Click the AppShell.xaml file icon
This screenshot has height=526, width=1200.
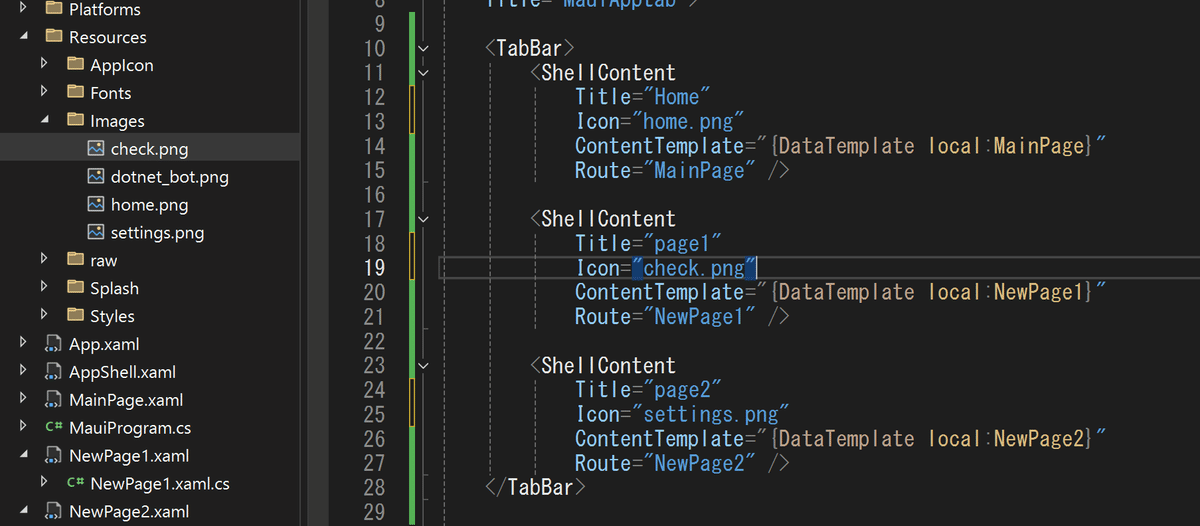[54, 372]
